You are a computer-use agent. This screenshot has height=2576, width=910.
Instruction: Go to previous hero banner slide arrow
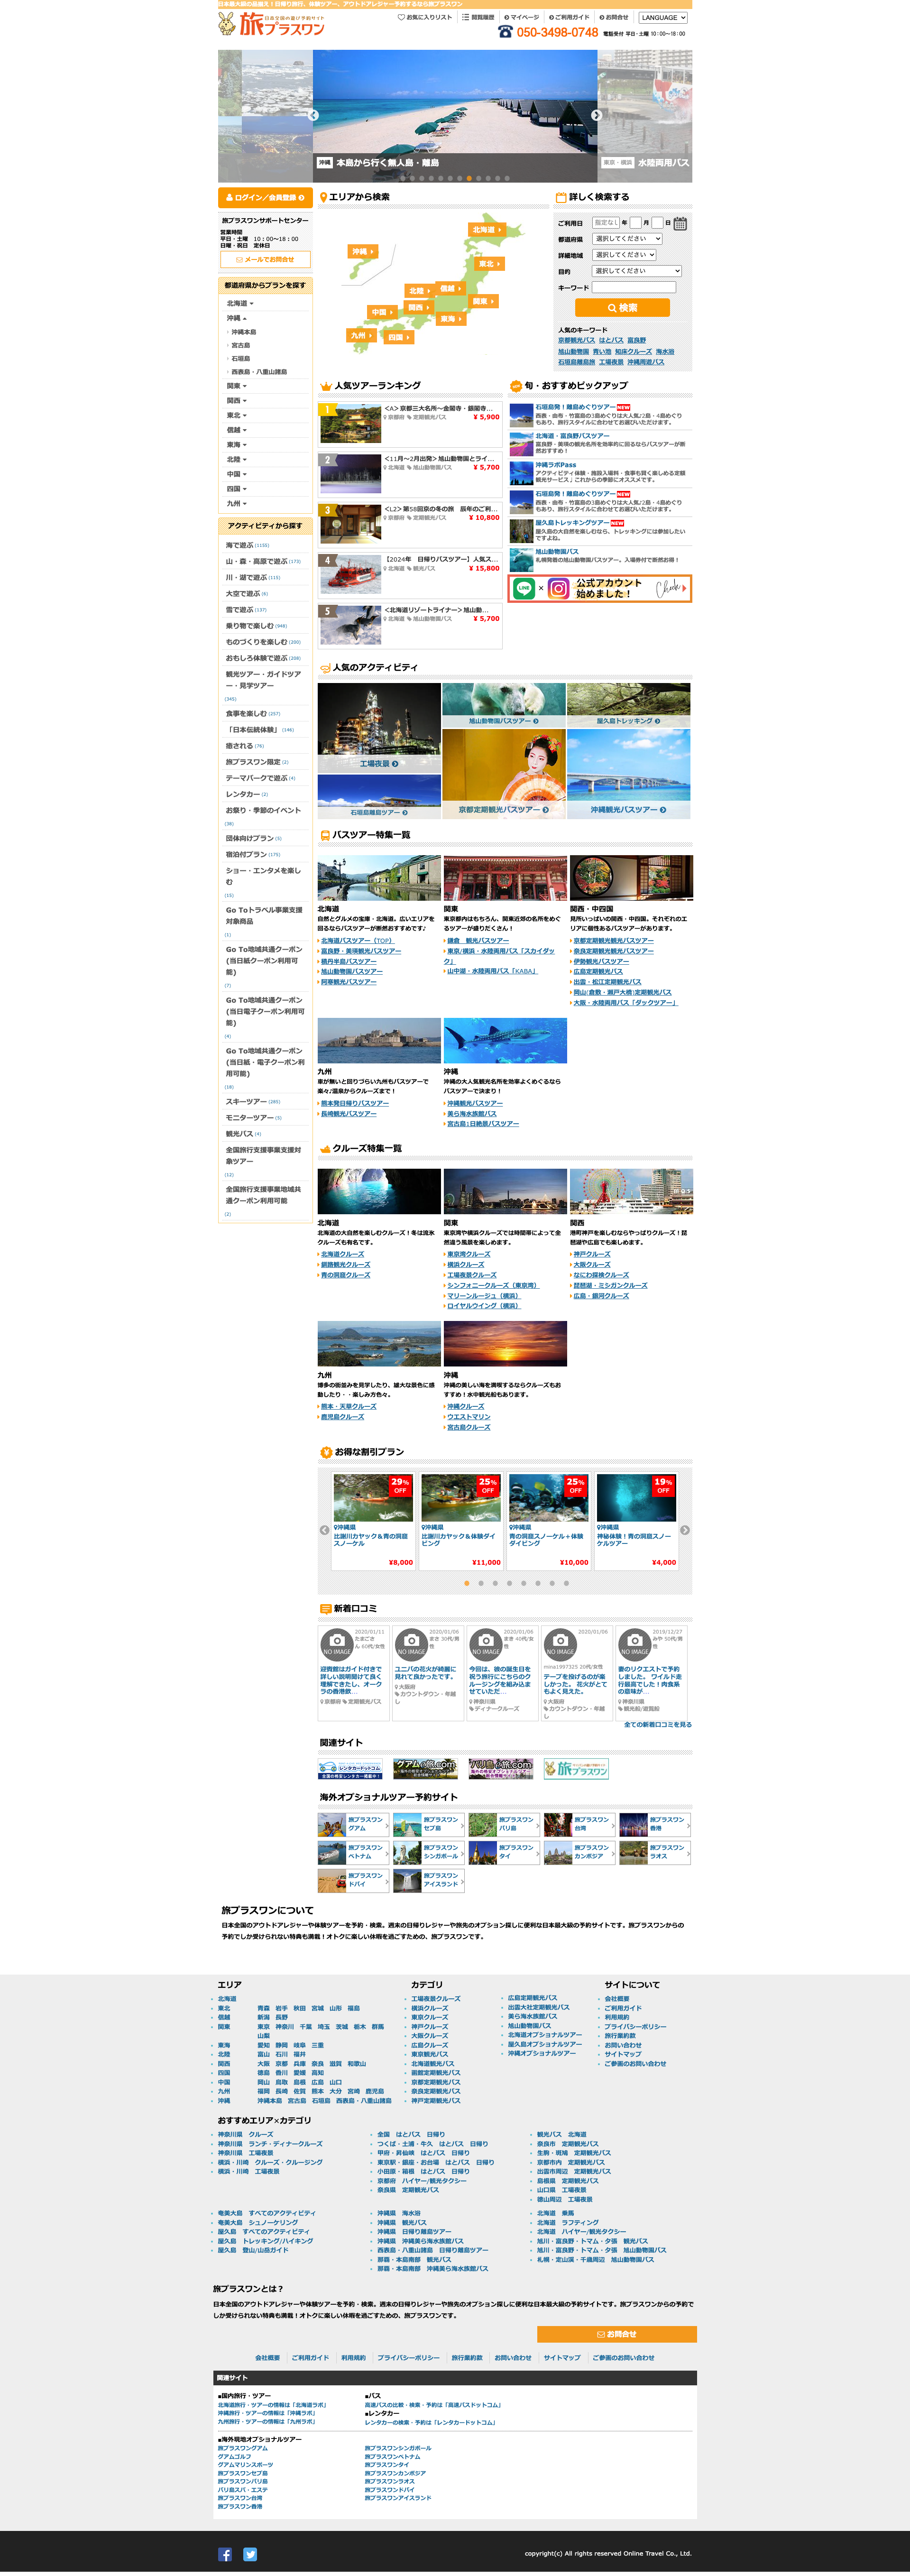pos(313,115)
